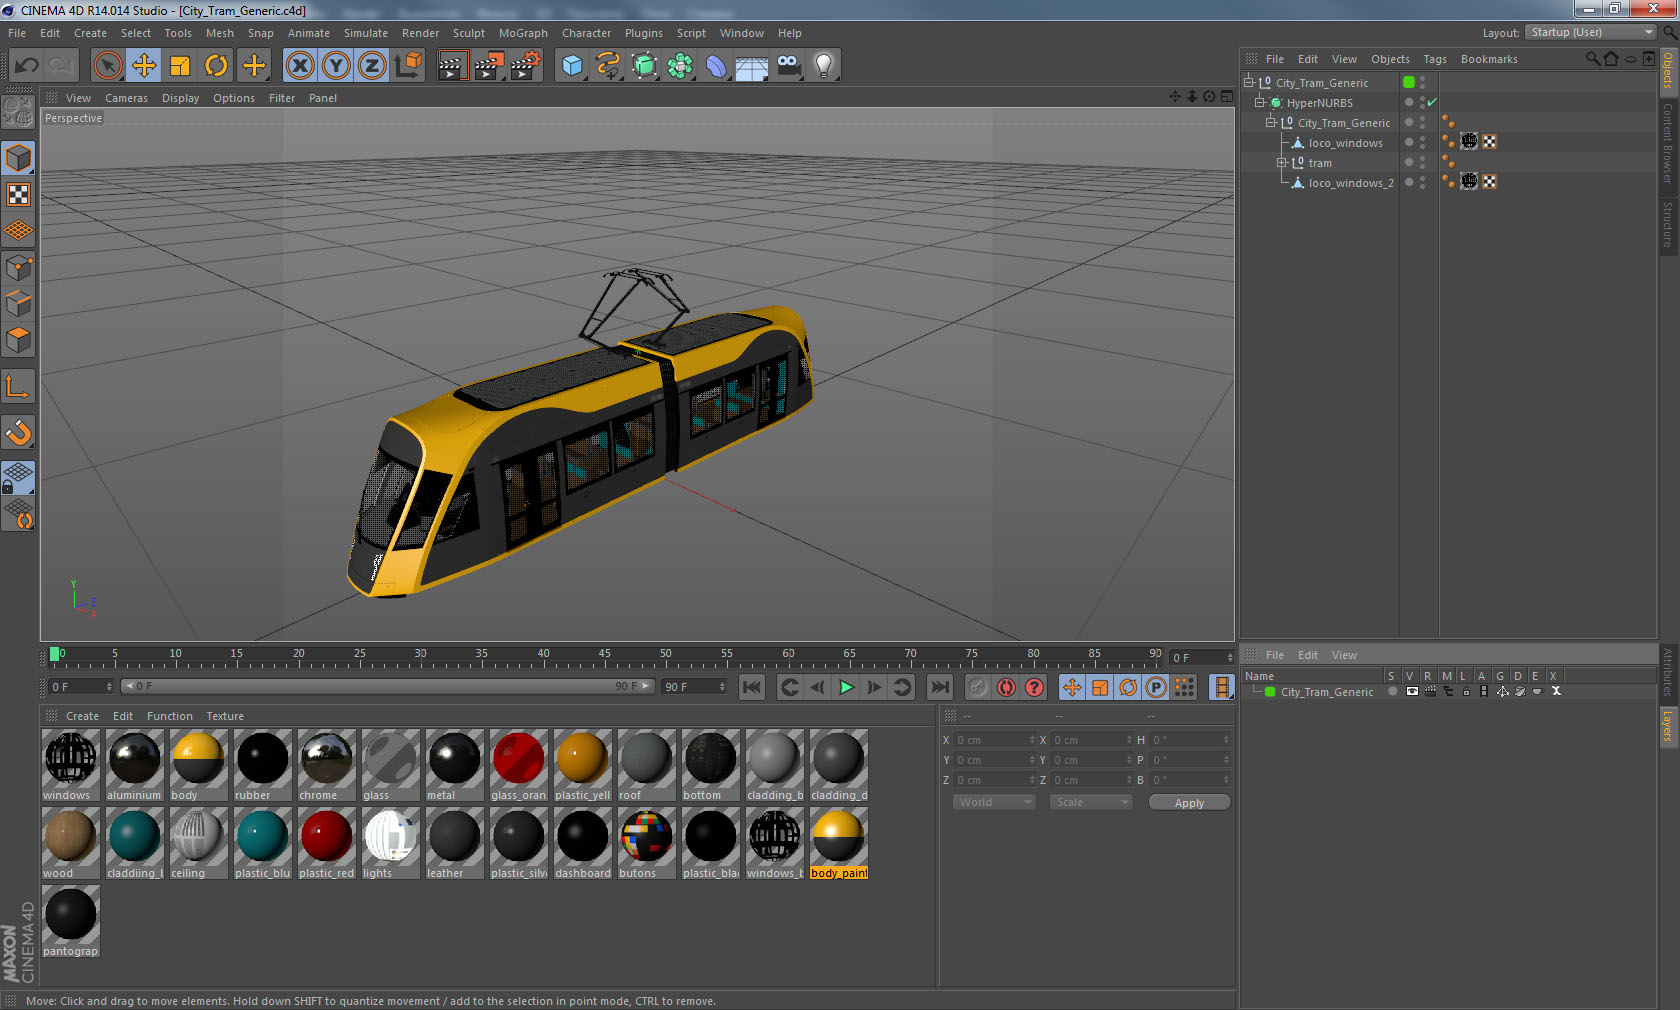
Task: Activate the Rotate tool
Action: (x=216, y=66)
